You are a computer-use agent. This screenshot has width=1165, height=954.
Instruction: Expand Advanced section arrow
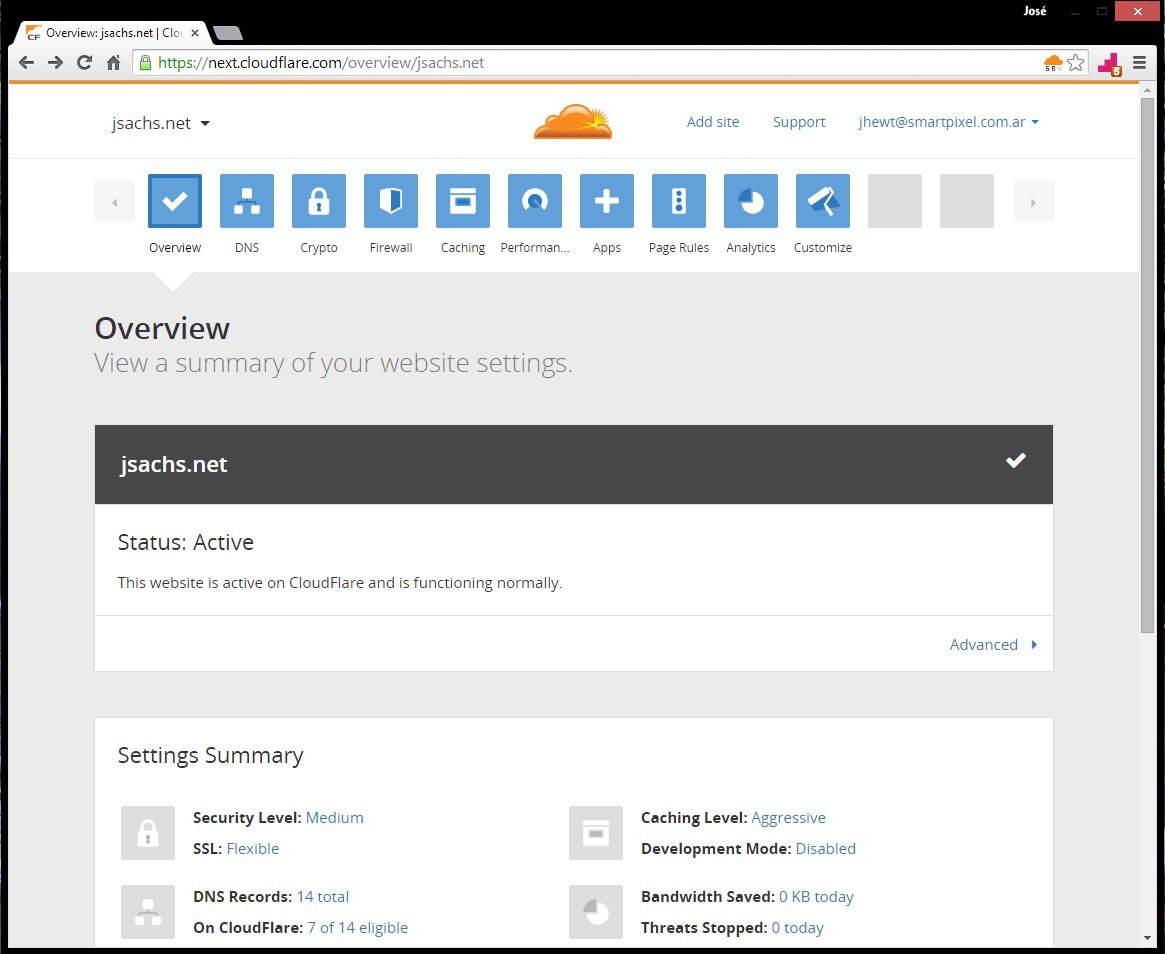993,644
